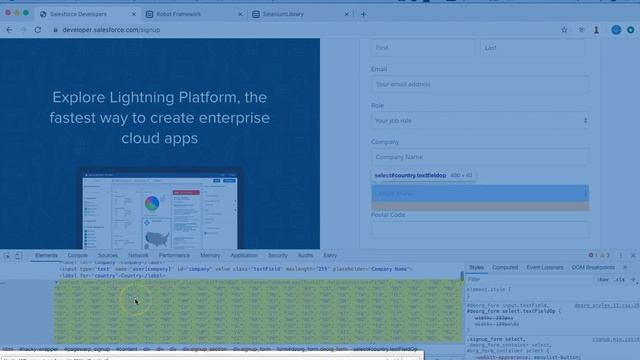This screenshot has width=640, height=360.
Task: Click the browser address bar URL
Action: click(111, 30)
